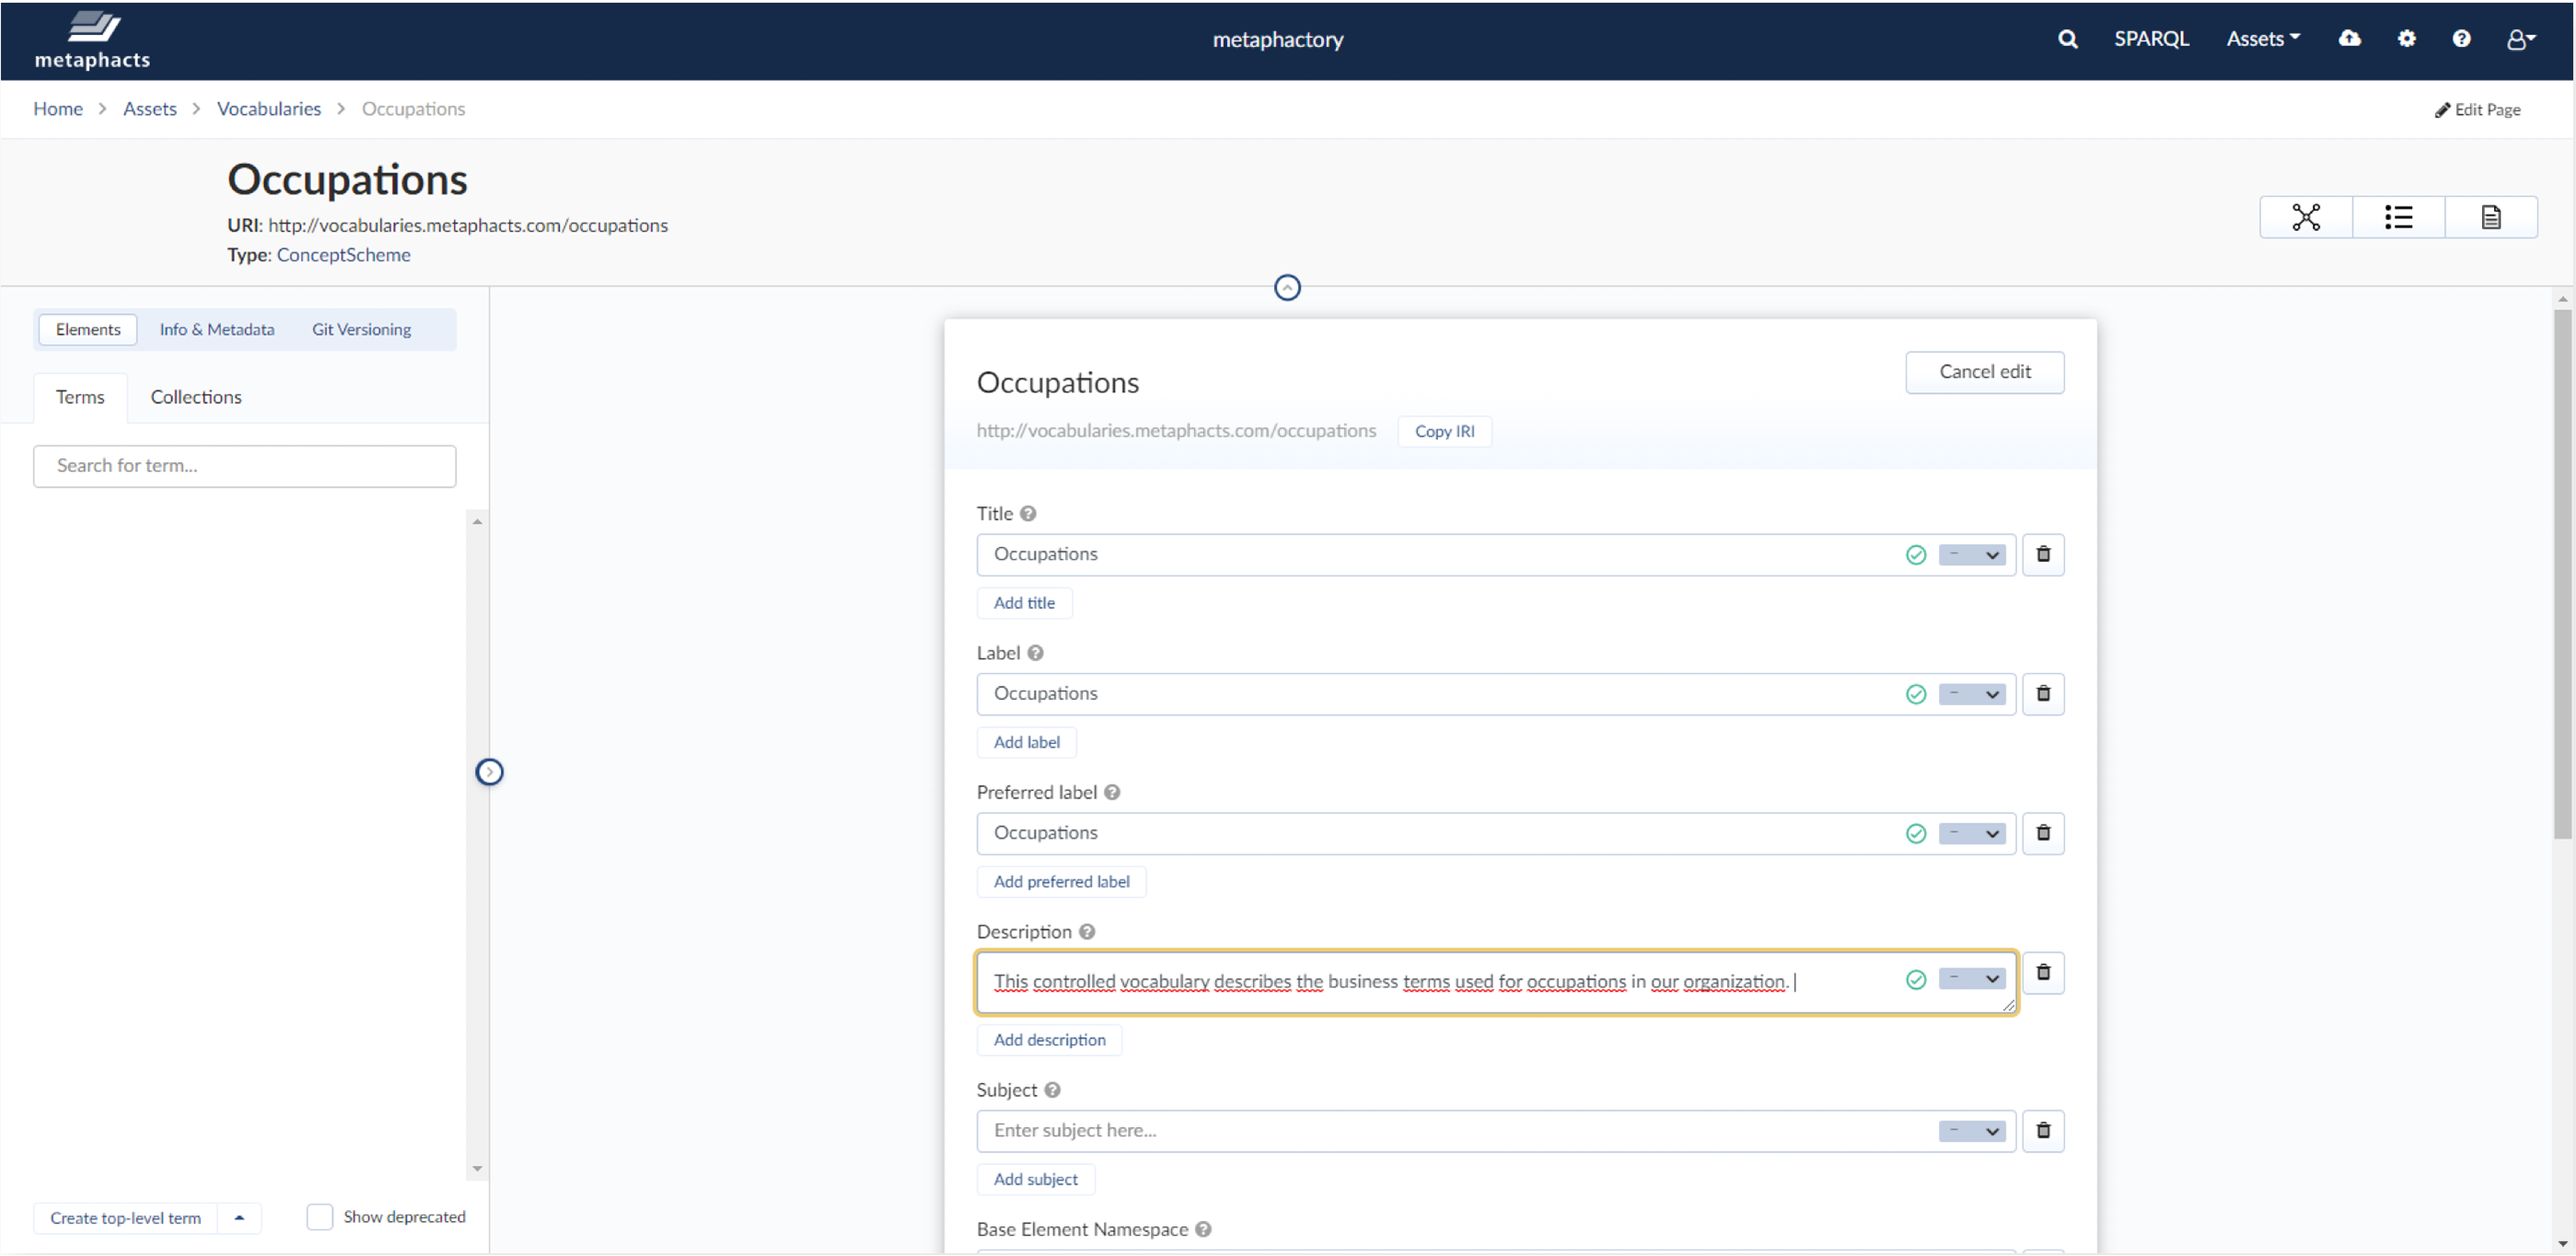Collapse the header with the up-chevron circle
This screenshot has height=1256, width=2576.
click(1287, 288)
